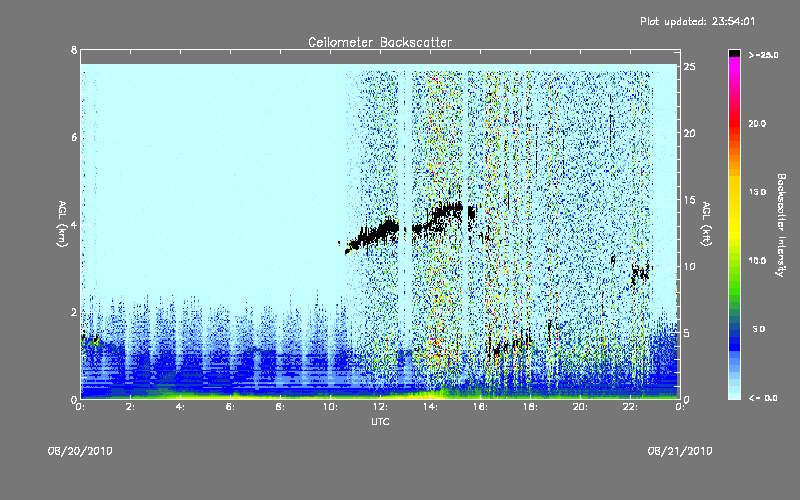Image resolution: width=800 pixels, height=500 pixels.
Task: Click the '6:' UTC hour tick
Action: (x=231, y=407)
